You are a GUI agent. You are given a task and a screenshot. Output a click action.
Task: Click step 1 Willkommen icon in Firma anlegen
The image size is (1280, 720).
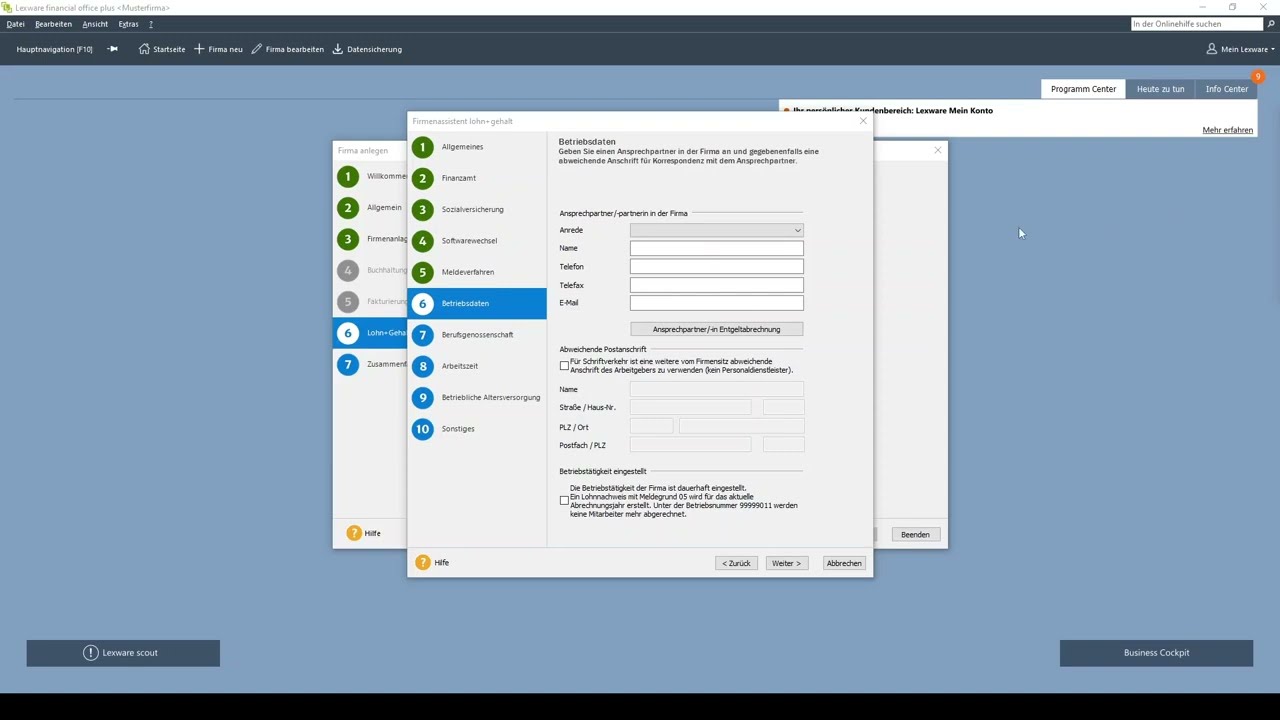[348, 176]
